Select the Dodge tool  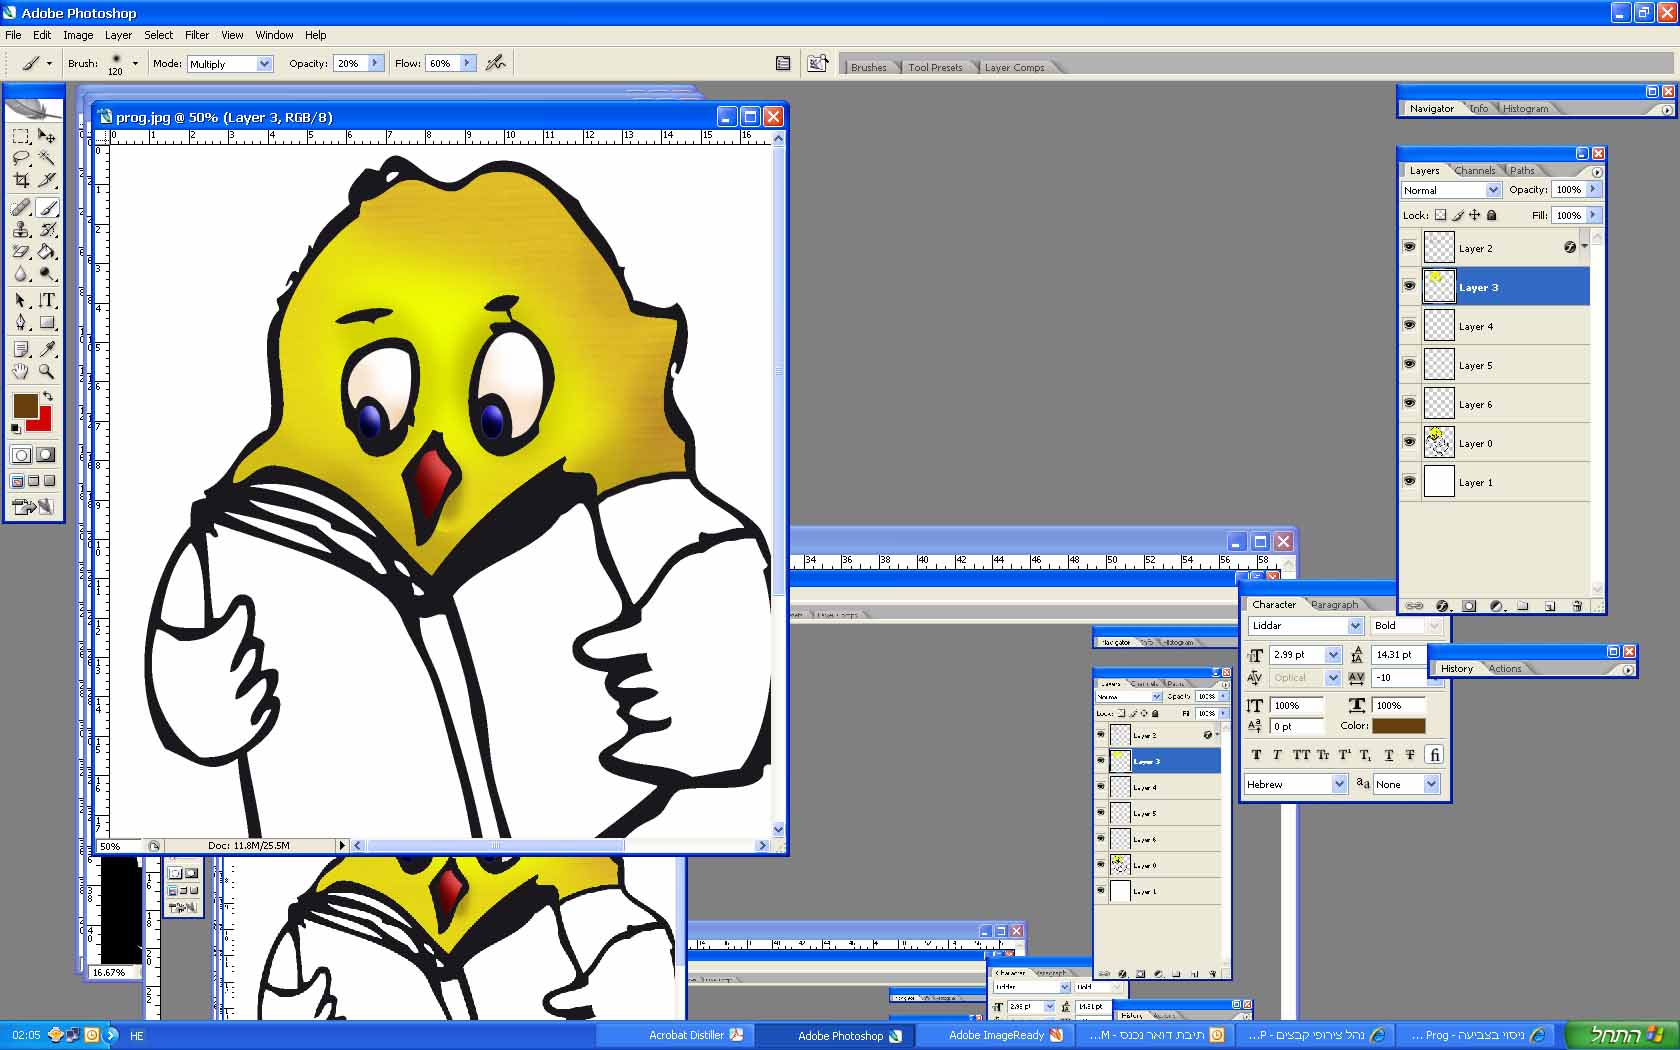tap(47, 273)
